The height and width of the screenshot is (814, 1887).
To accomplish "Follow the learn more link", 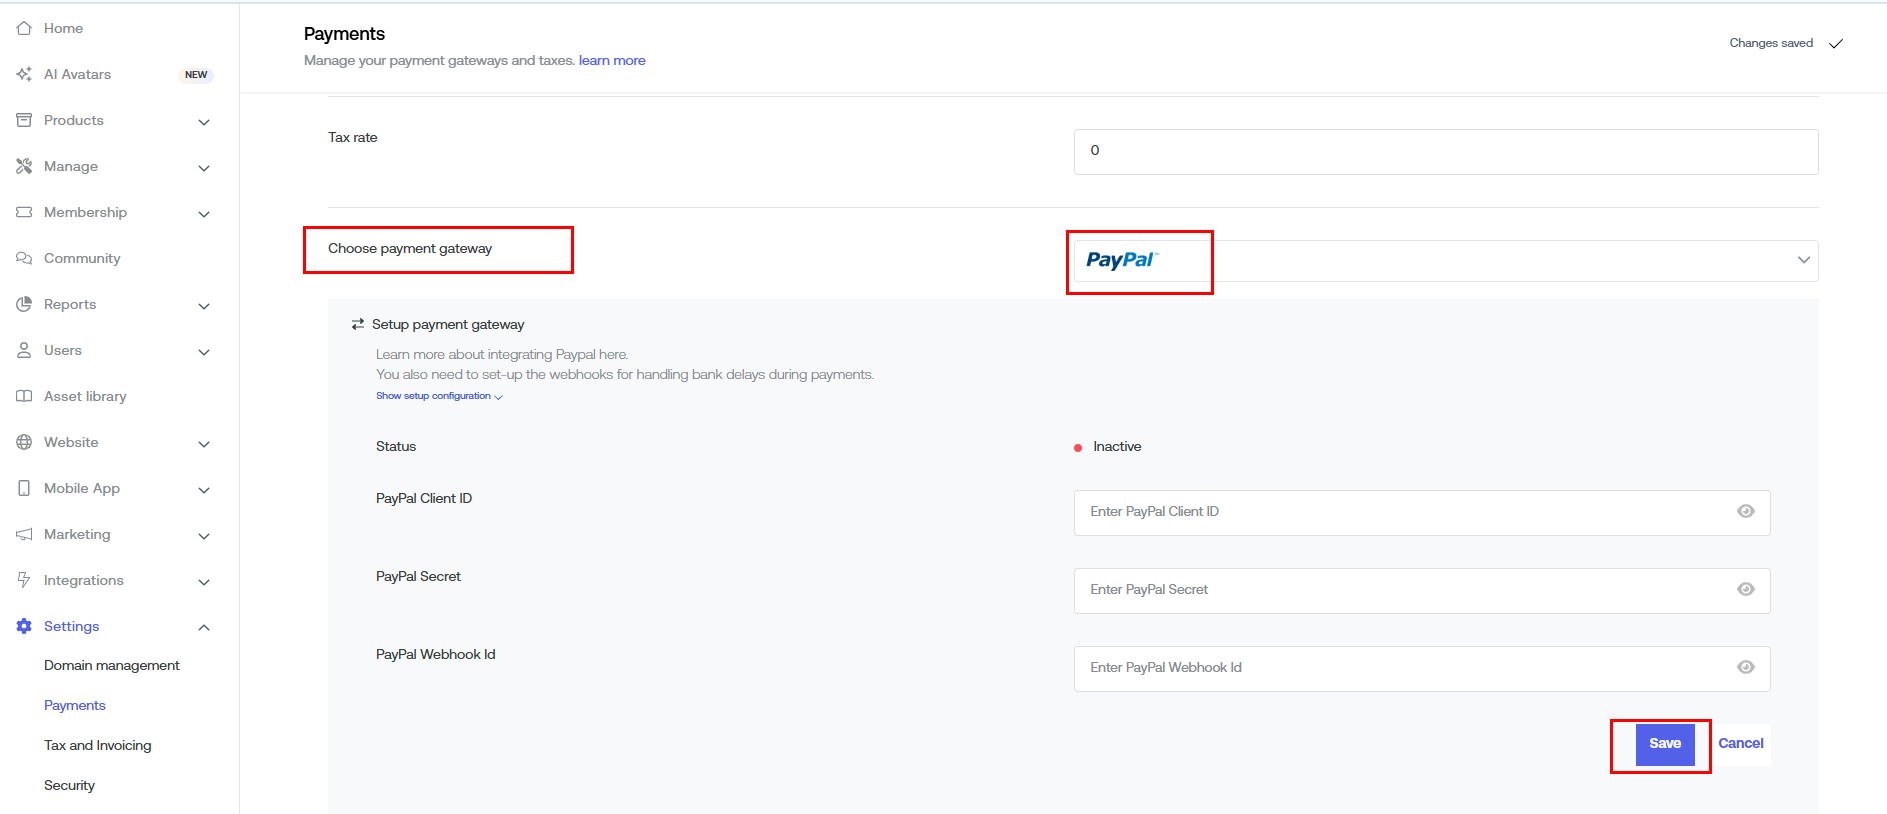I will (612, 60).
